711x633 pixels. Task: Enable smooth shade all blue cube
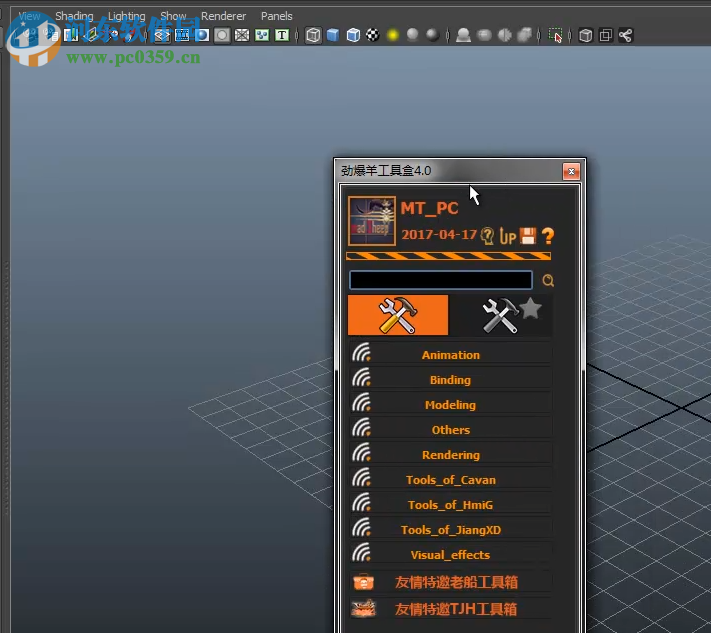333,35
